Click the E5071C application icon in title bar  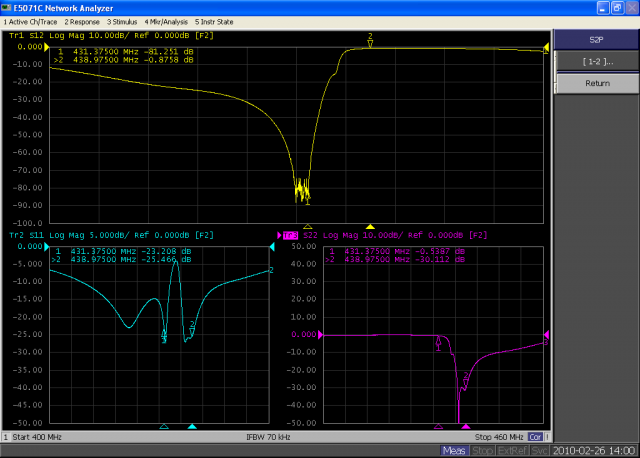point(8,7)
